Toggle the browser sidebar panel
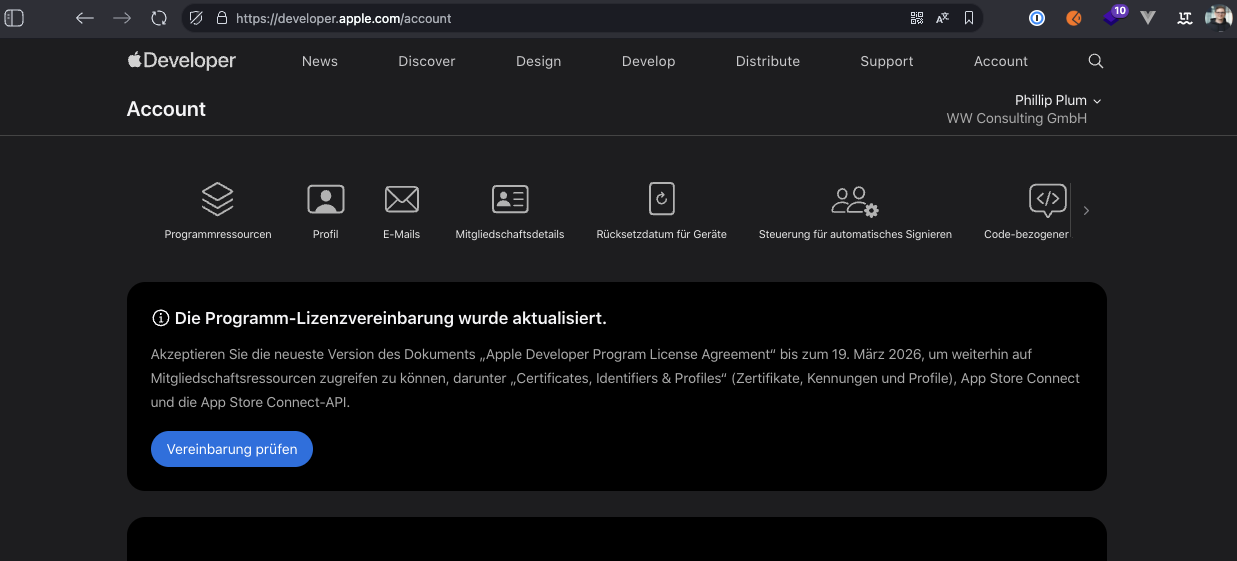This screenshot has height=561, width=1237. click(15, 18)
